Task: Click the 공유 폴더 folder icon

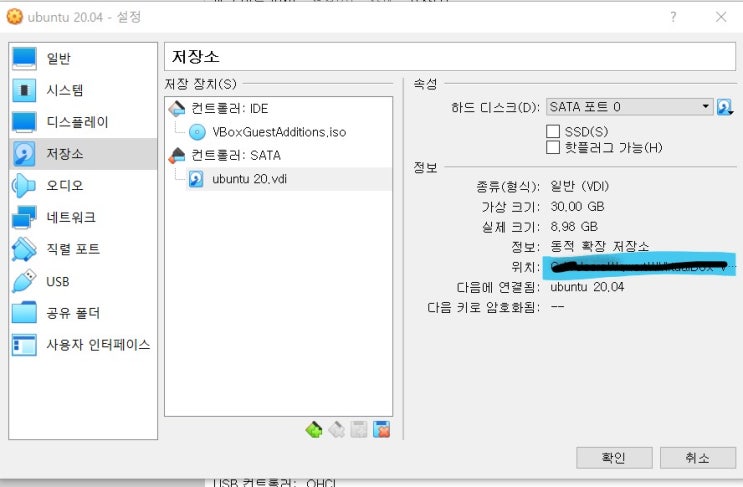Action: pyautogui.click(x=24, y=313)
